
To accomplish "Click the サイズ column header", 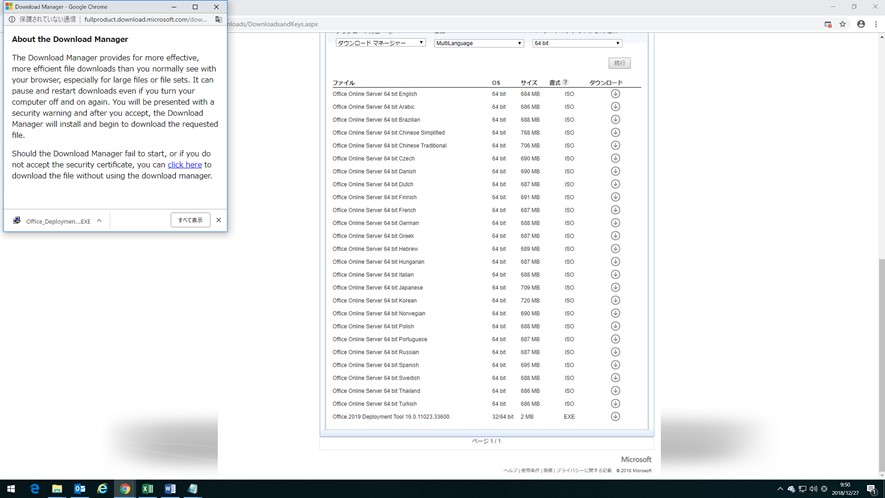I will [529, 82].
